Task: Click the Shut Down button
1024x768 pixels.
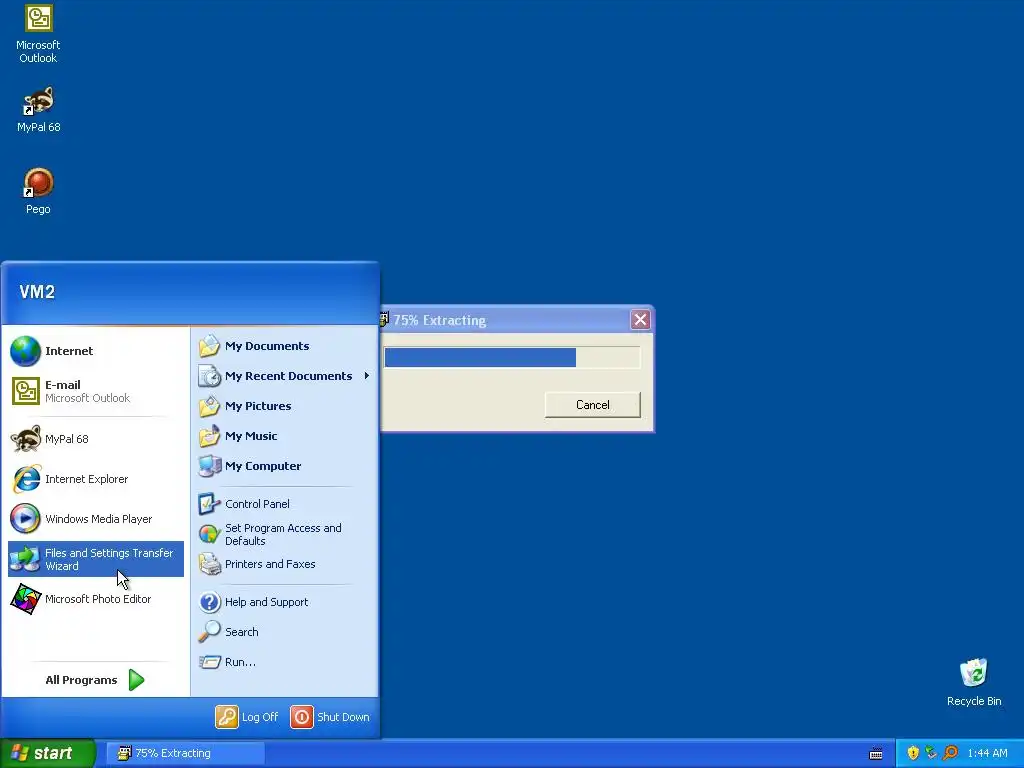Action: tap(330, 717)
